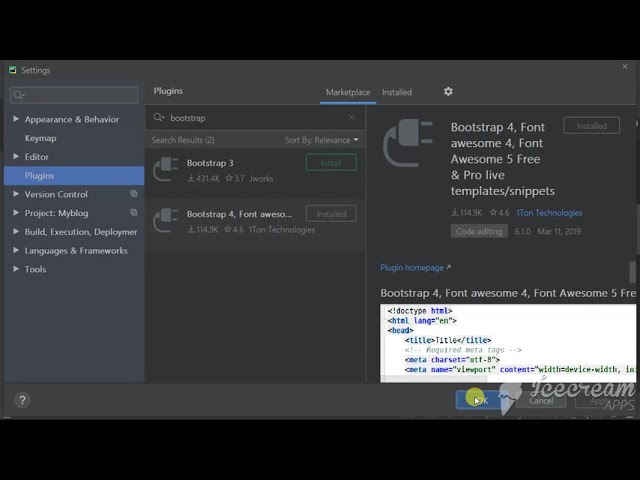Viewport: 640px width, 480px height.
Task: Expand Languages & Frameworks section
Action: [16, 250]
